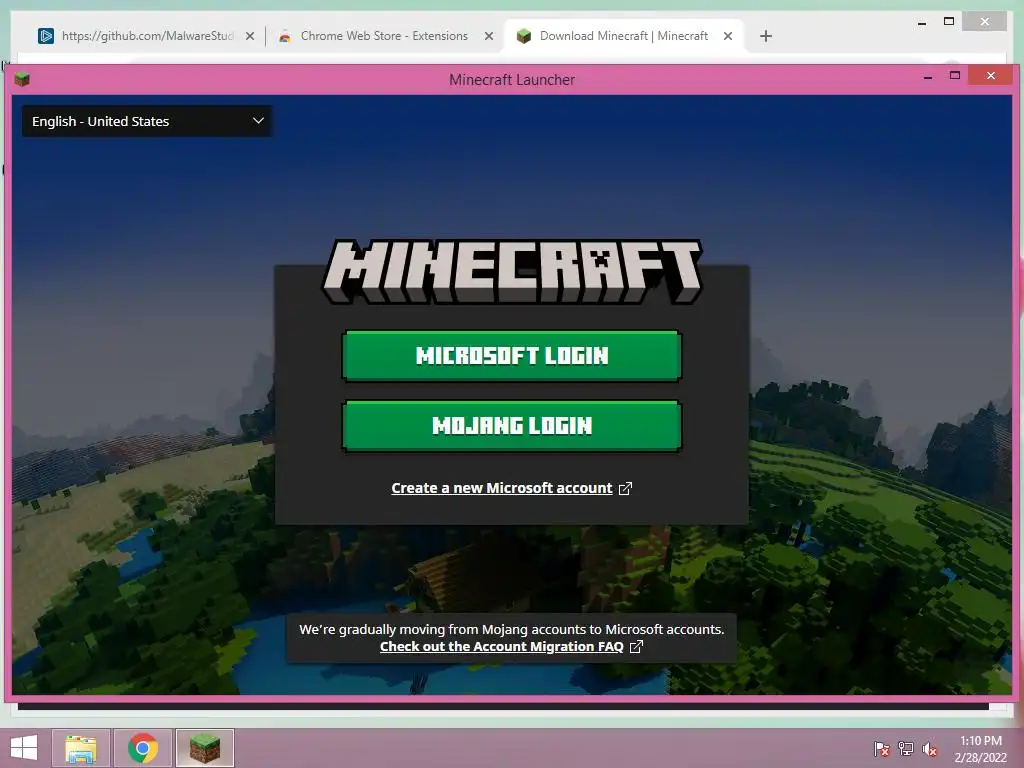The width and height of the screenshot is (1024, 768).
Task: Close the Chrome browser window
Action: 985,22
